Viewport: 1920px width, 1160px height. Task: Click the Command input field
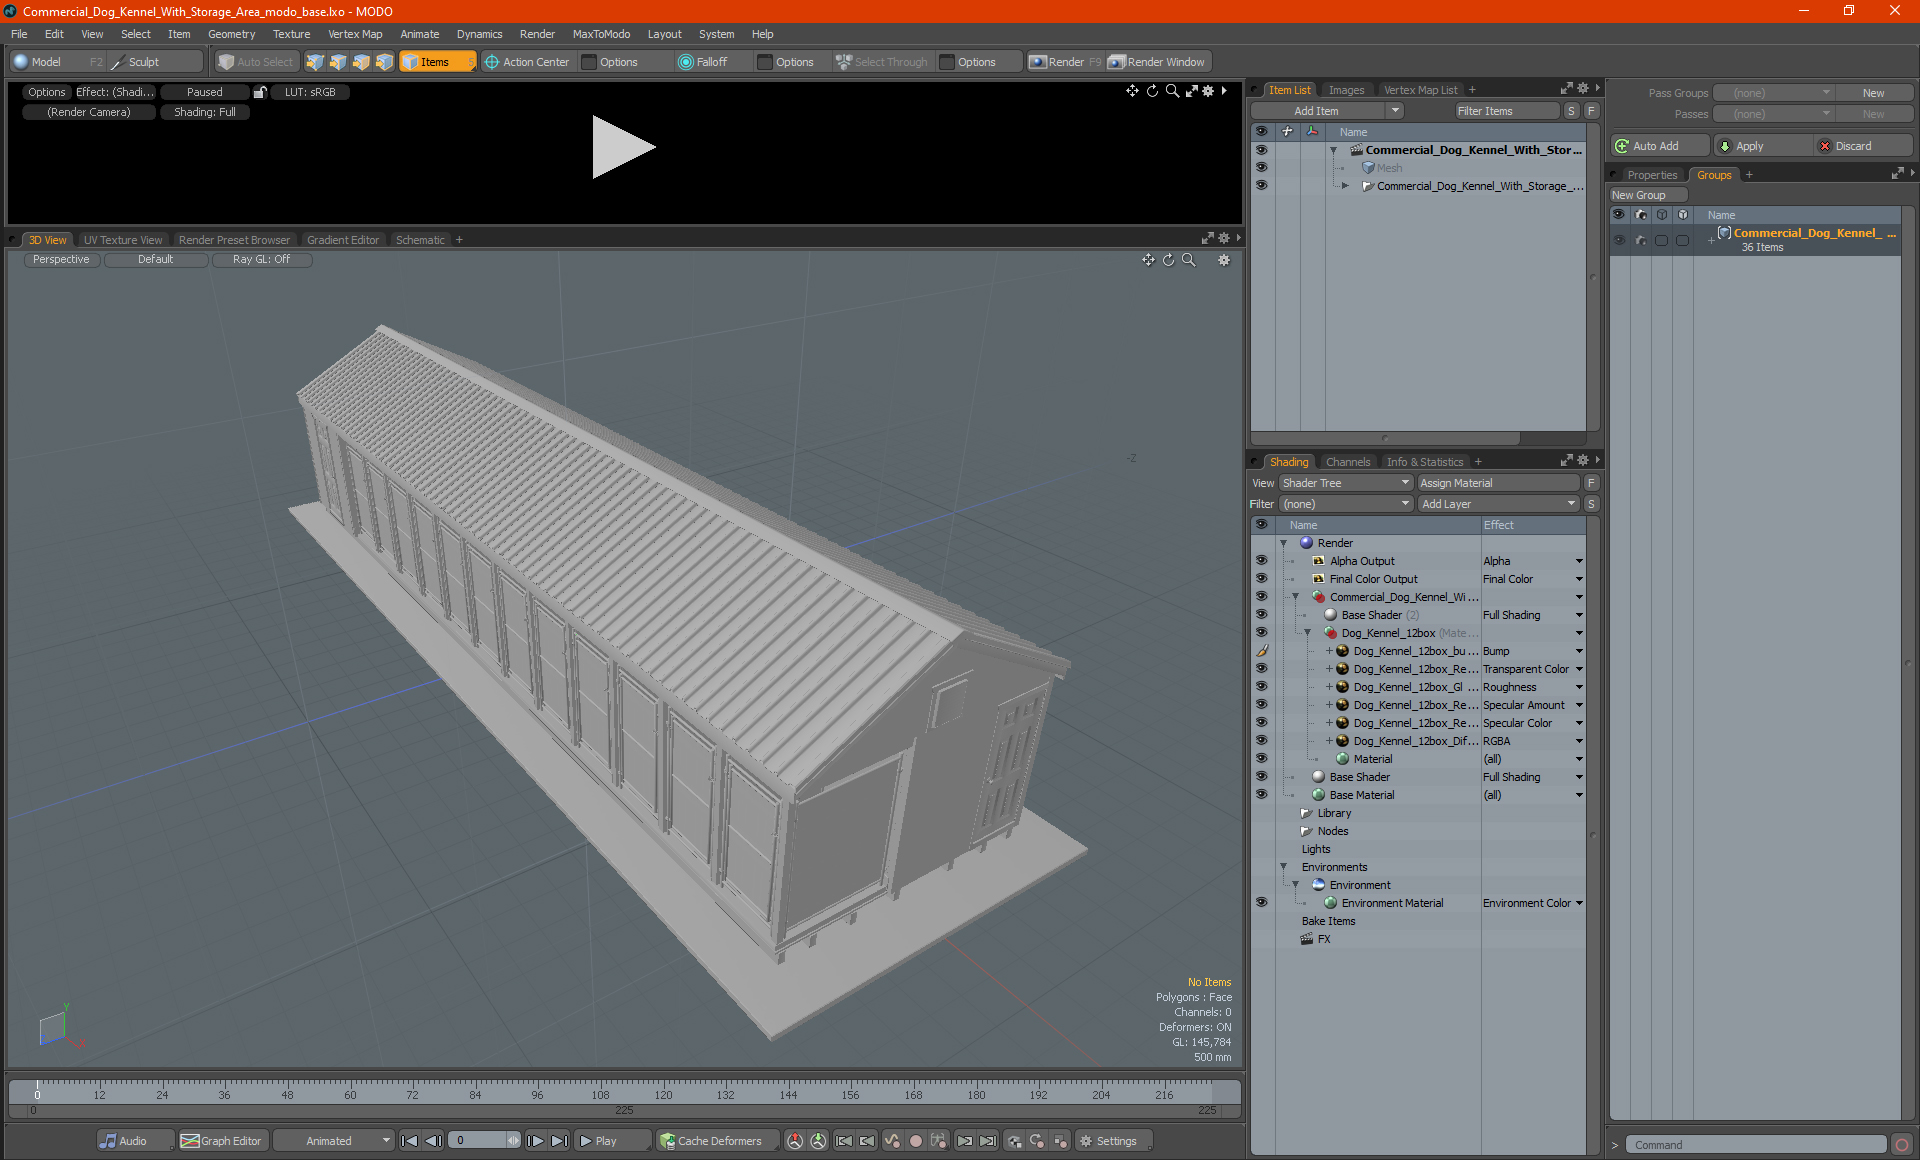pos(1755,1145)
